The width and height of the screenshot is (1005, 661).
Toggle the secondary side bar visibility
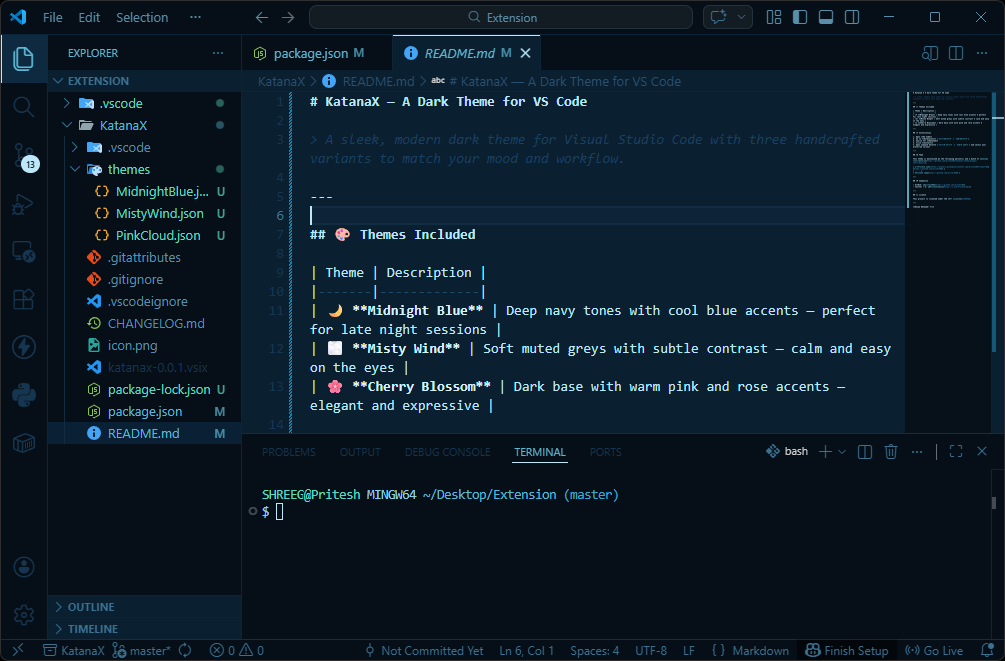tap(852, 17)
